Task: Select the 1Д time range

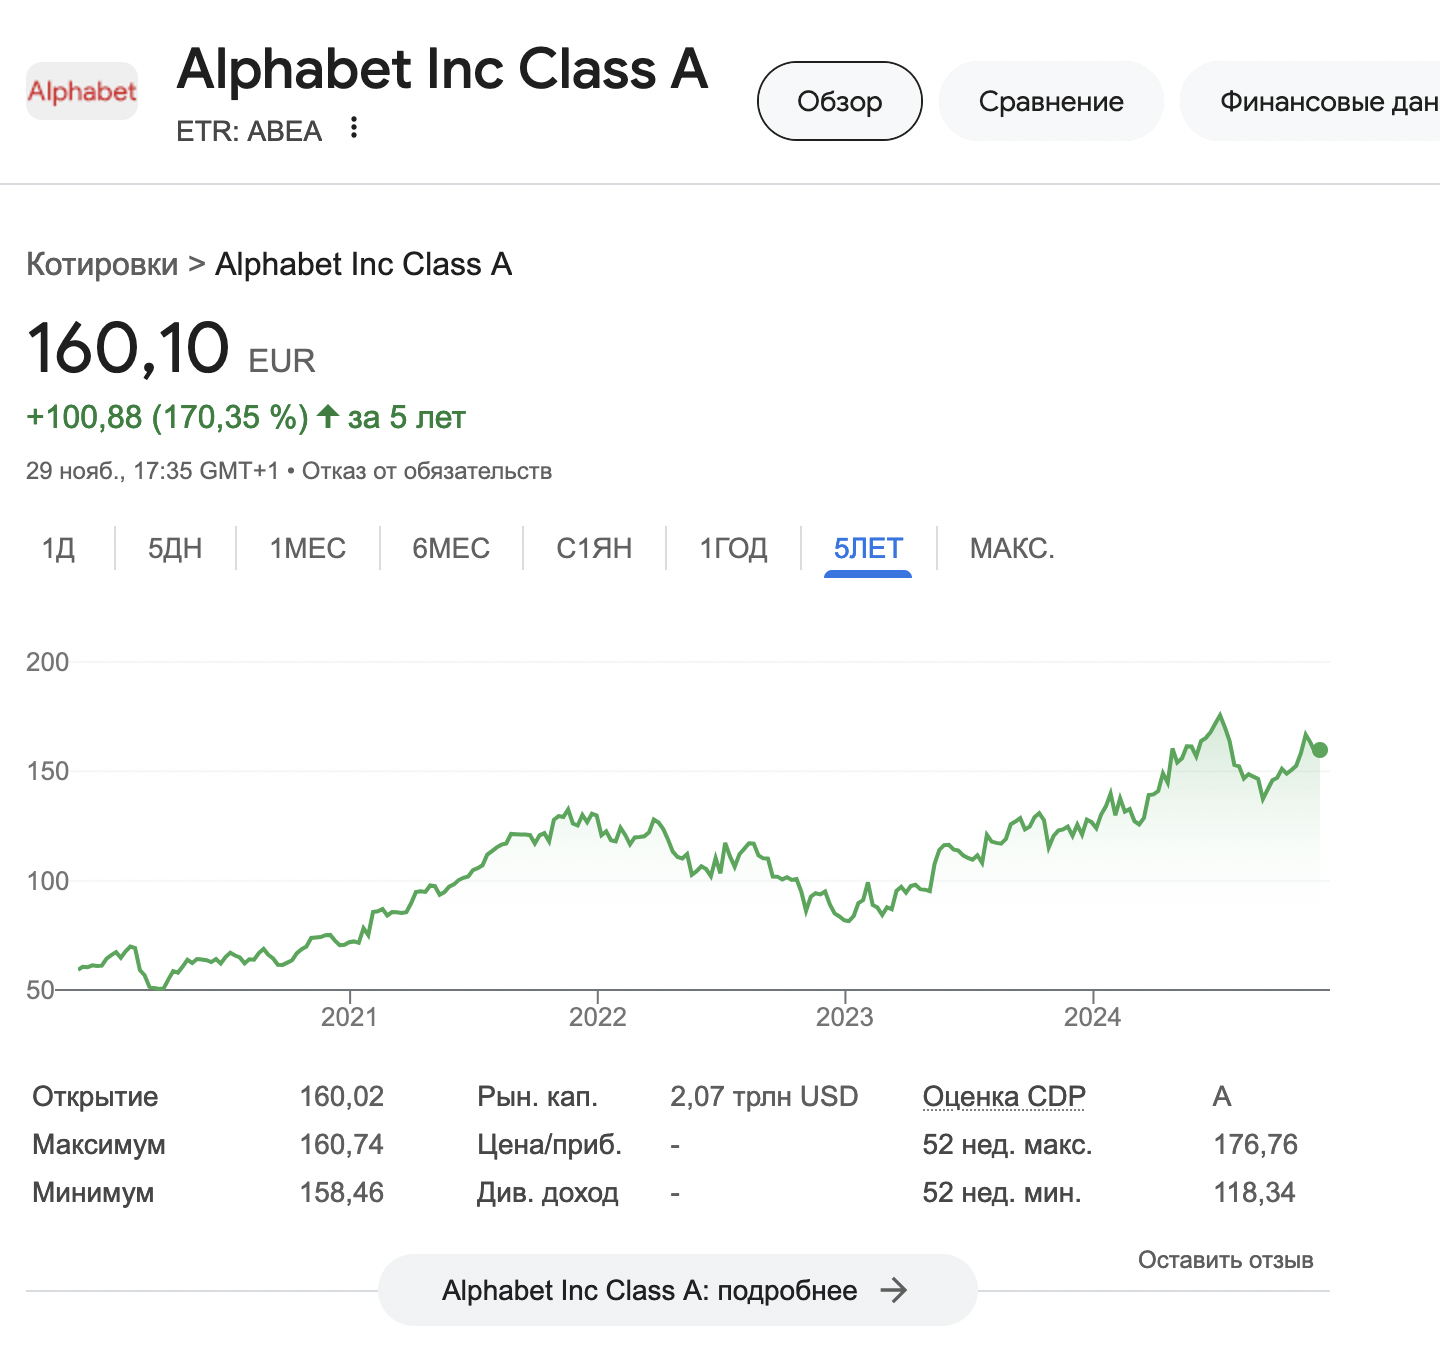Action: tap(59, 548)
